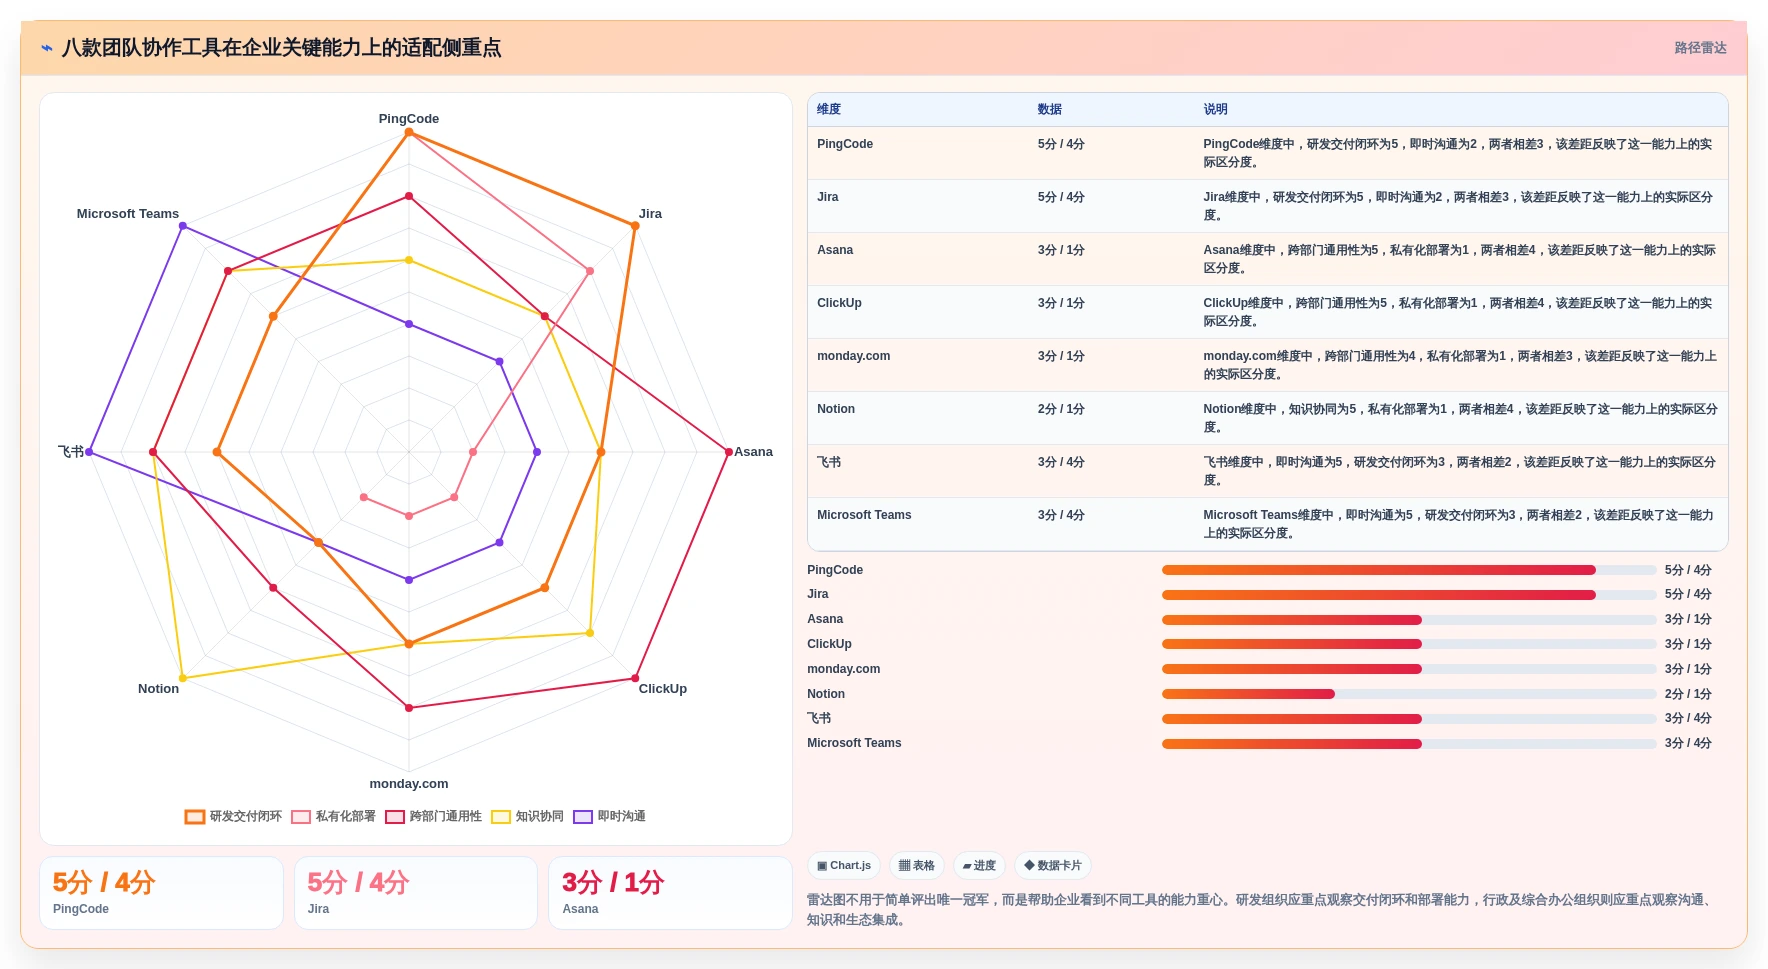Click the Notion description cell text
The width and height of the screenshot is (1768, 969).
1460,418
